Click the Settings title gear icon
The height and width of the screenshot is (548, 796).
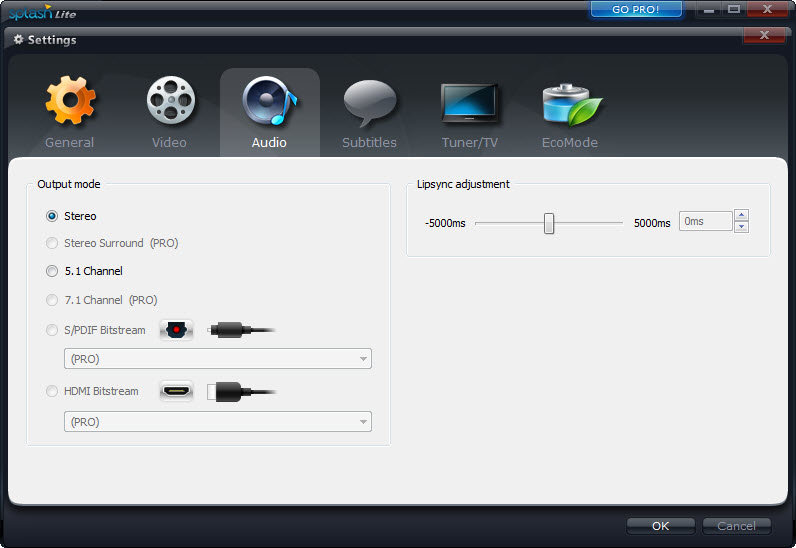(19, 40)
